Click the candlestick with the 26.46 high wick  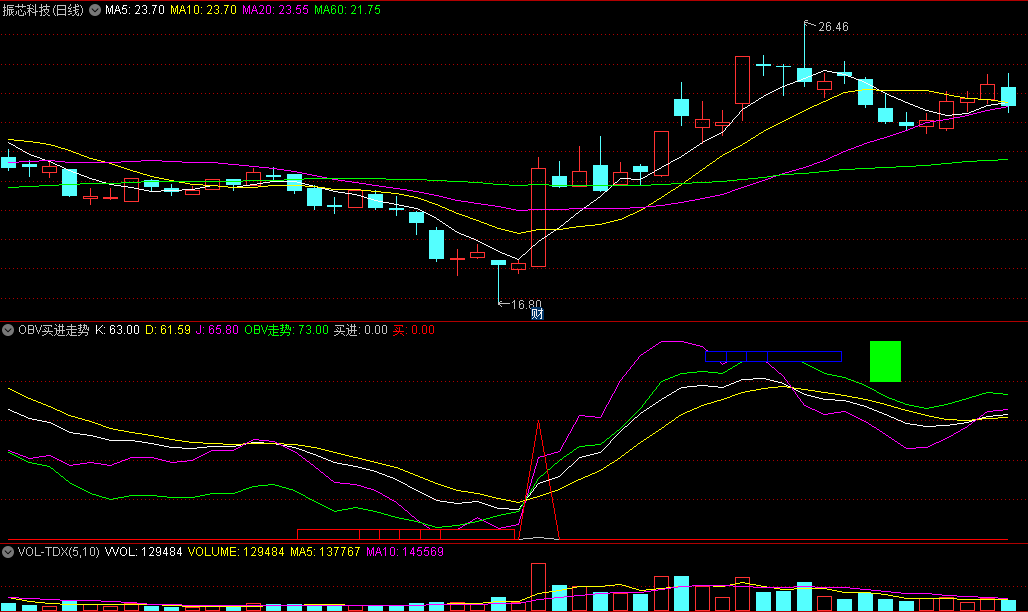click(x=804, y=75)
